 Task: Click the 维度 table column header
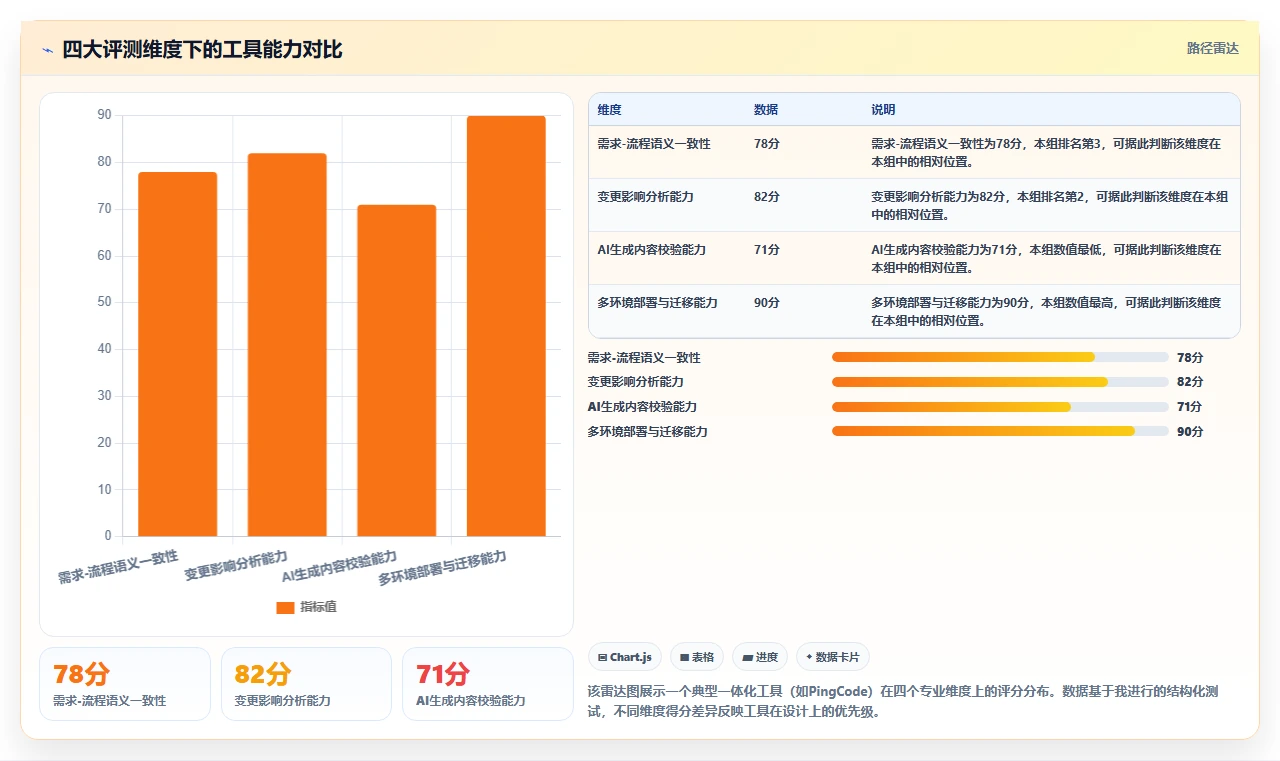[609, 109]
